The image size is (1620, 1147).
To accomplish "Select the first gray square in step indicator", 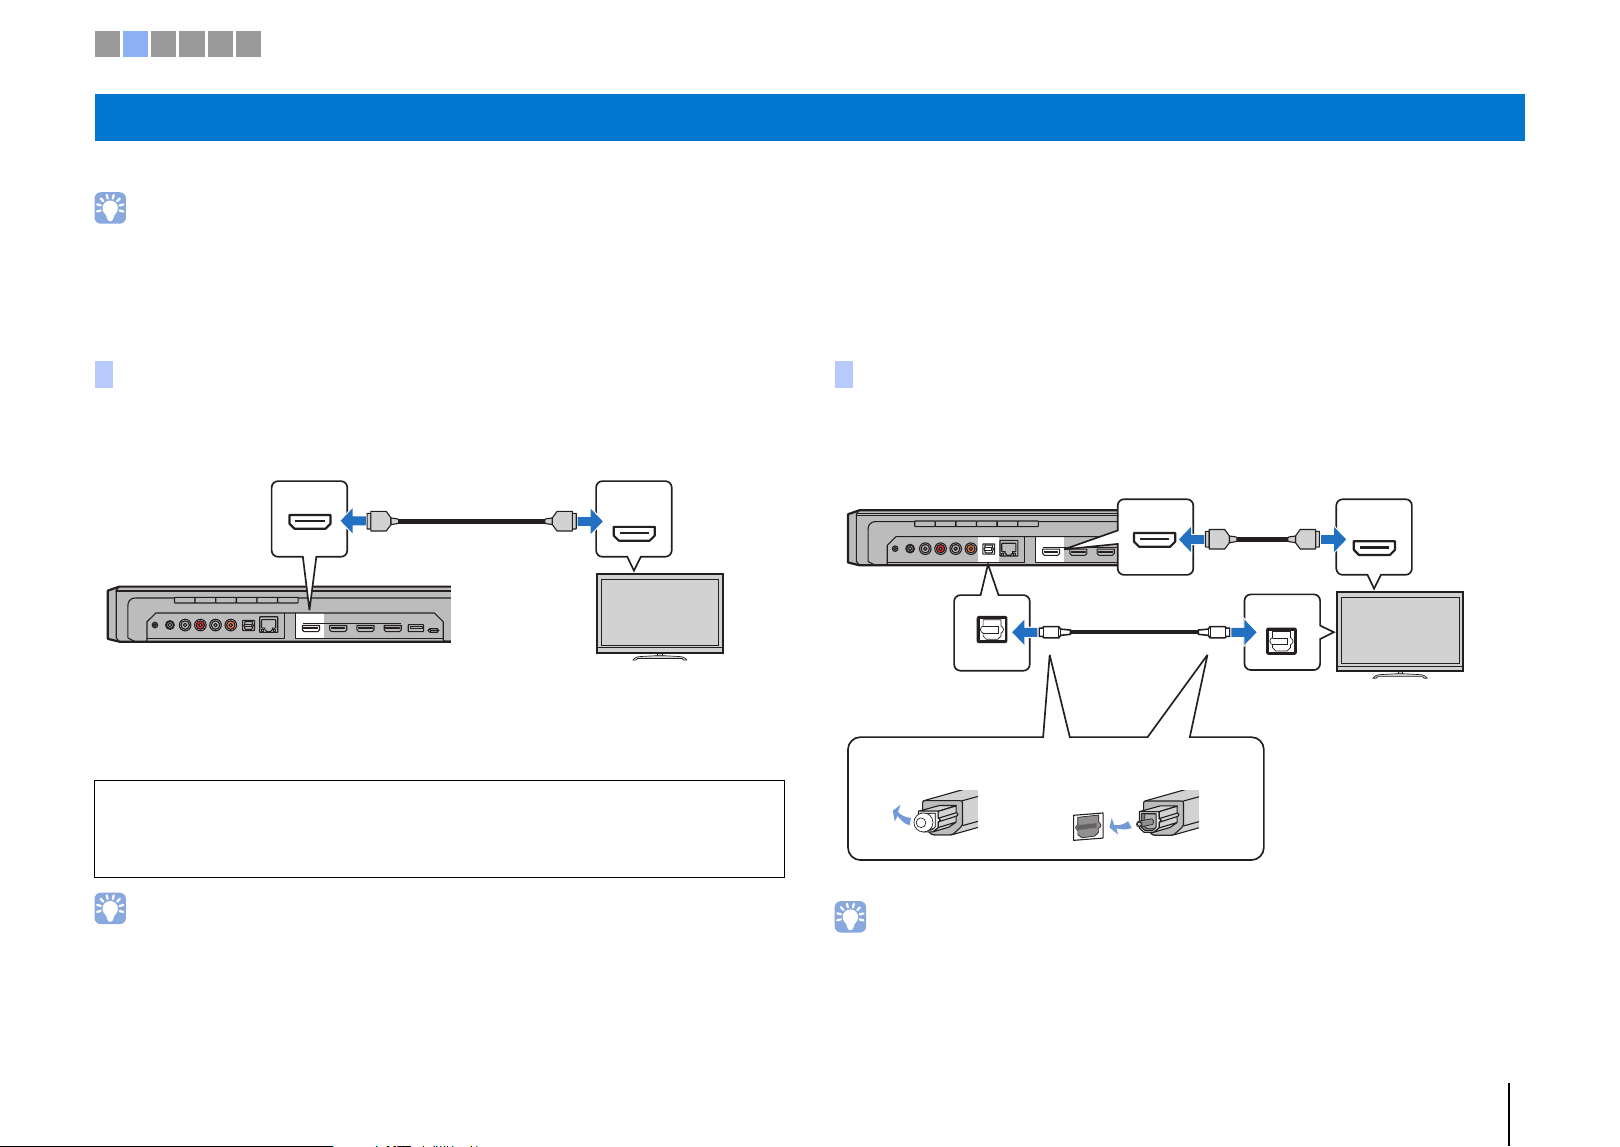I will 107,43.
